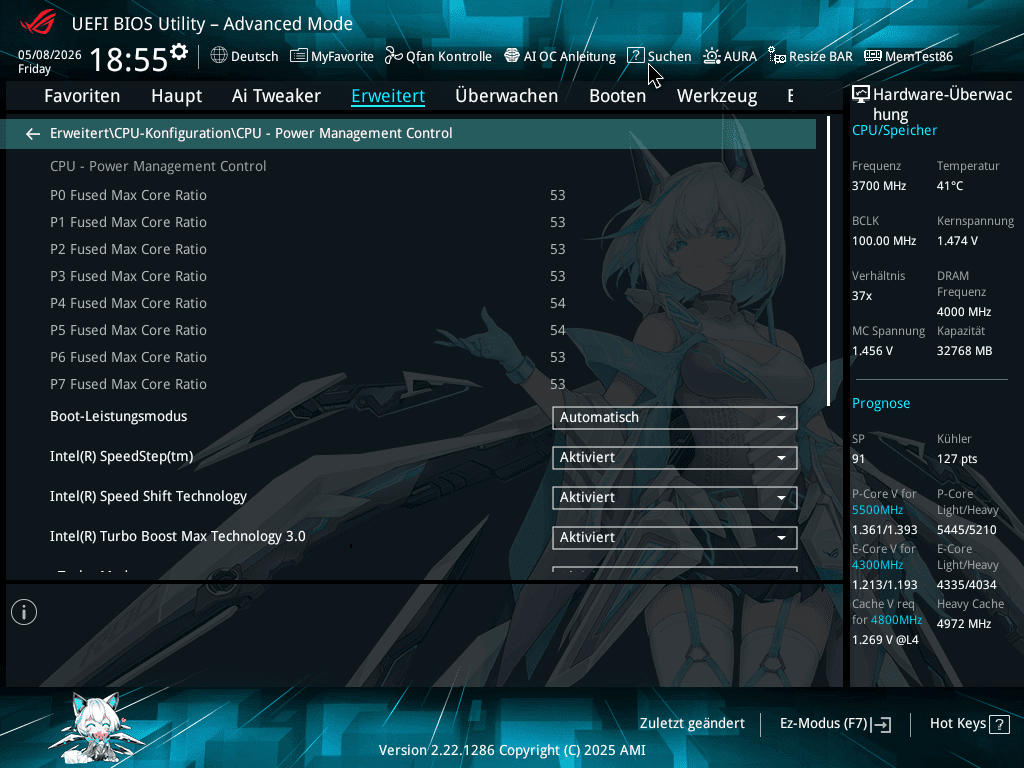Image resolution: width=1024 pixels, height=768 pixels.
Task: Select the Erweitert tab
Action: coord(388,96)
